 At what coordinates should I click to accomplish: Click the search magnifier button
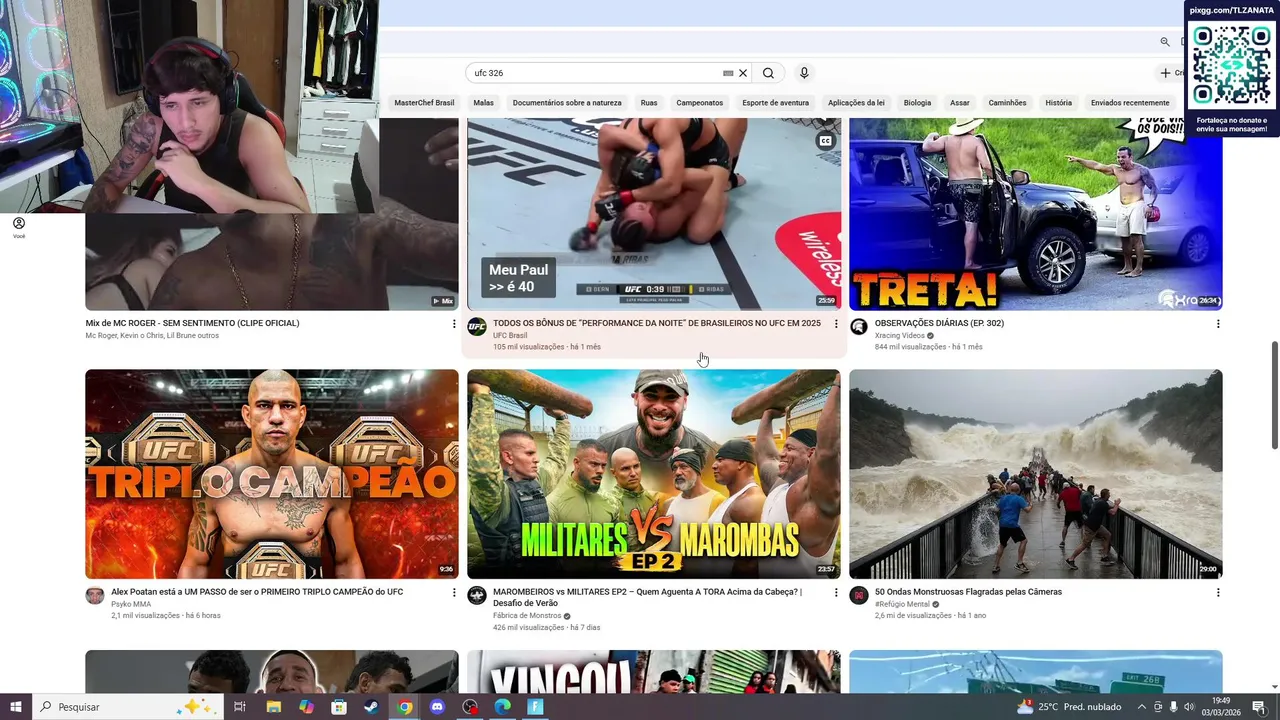coord(768,73)
